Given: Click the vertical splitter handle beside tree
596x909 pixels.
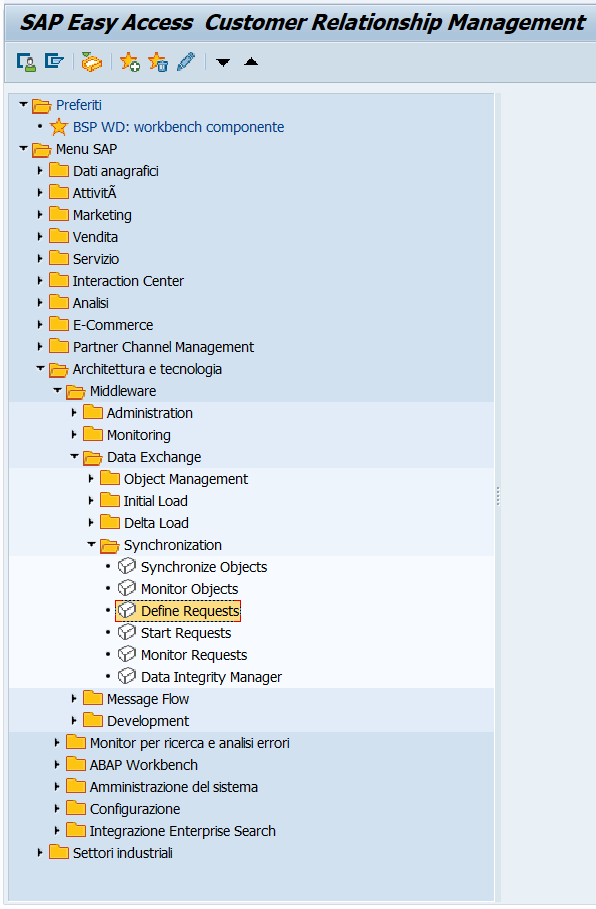Looking at the screenshot, I should click(x=498, y=496).
